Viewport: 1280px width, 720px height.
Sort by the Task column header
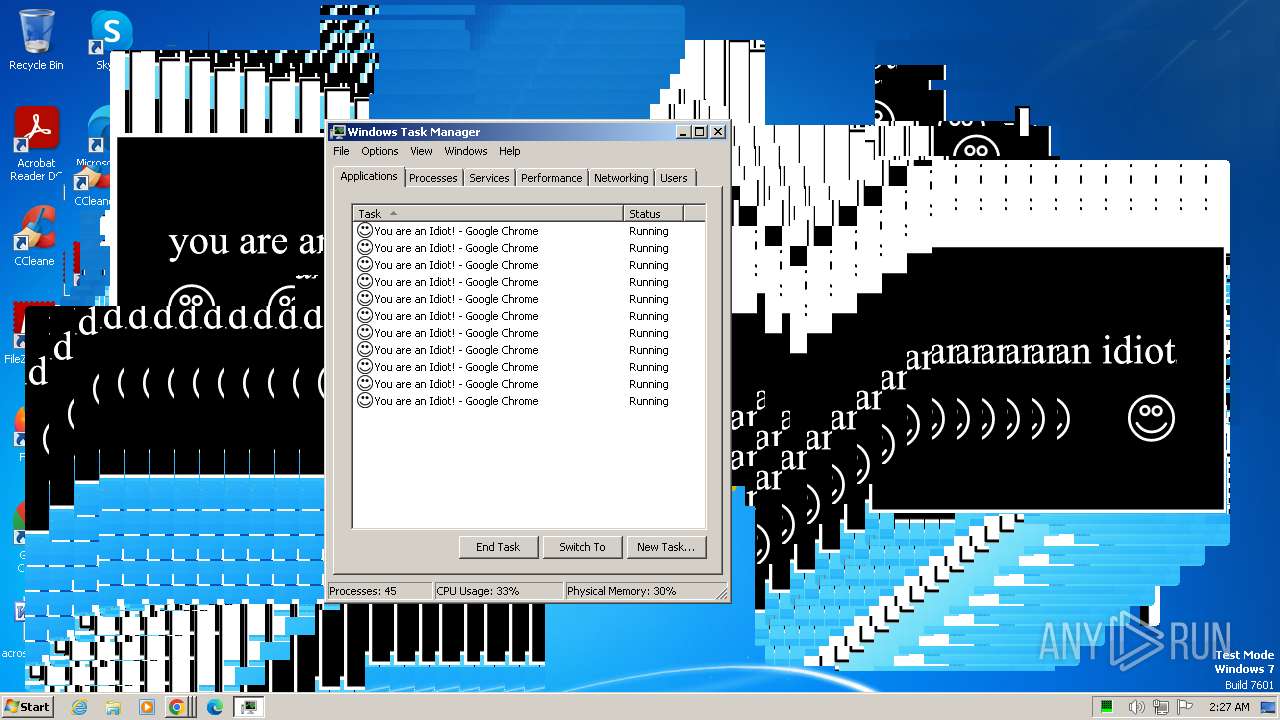488,213
